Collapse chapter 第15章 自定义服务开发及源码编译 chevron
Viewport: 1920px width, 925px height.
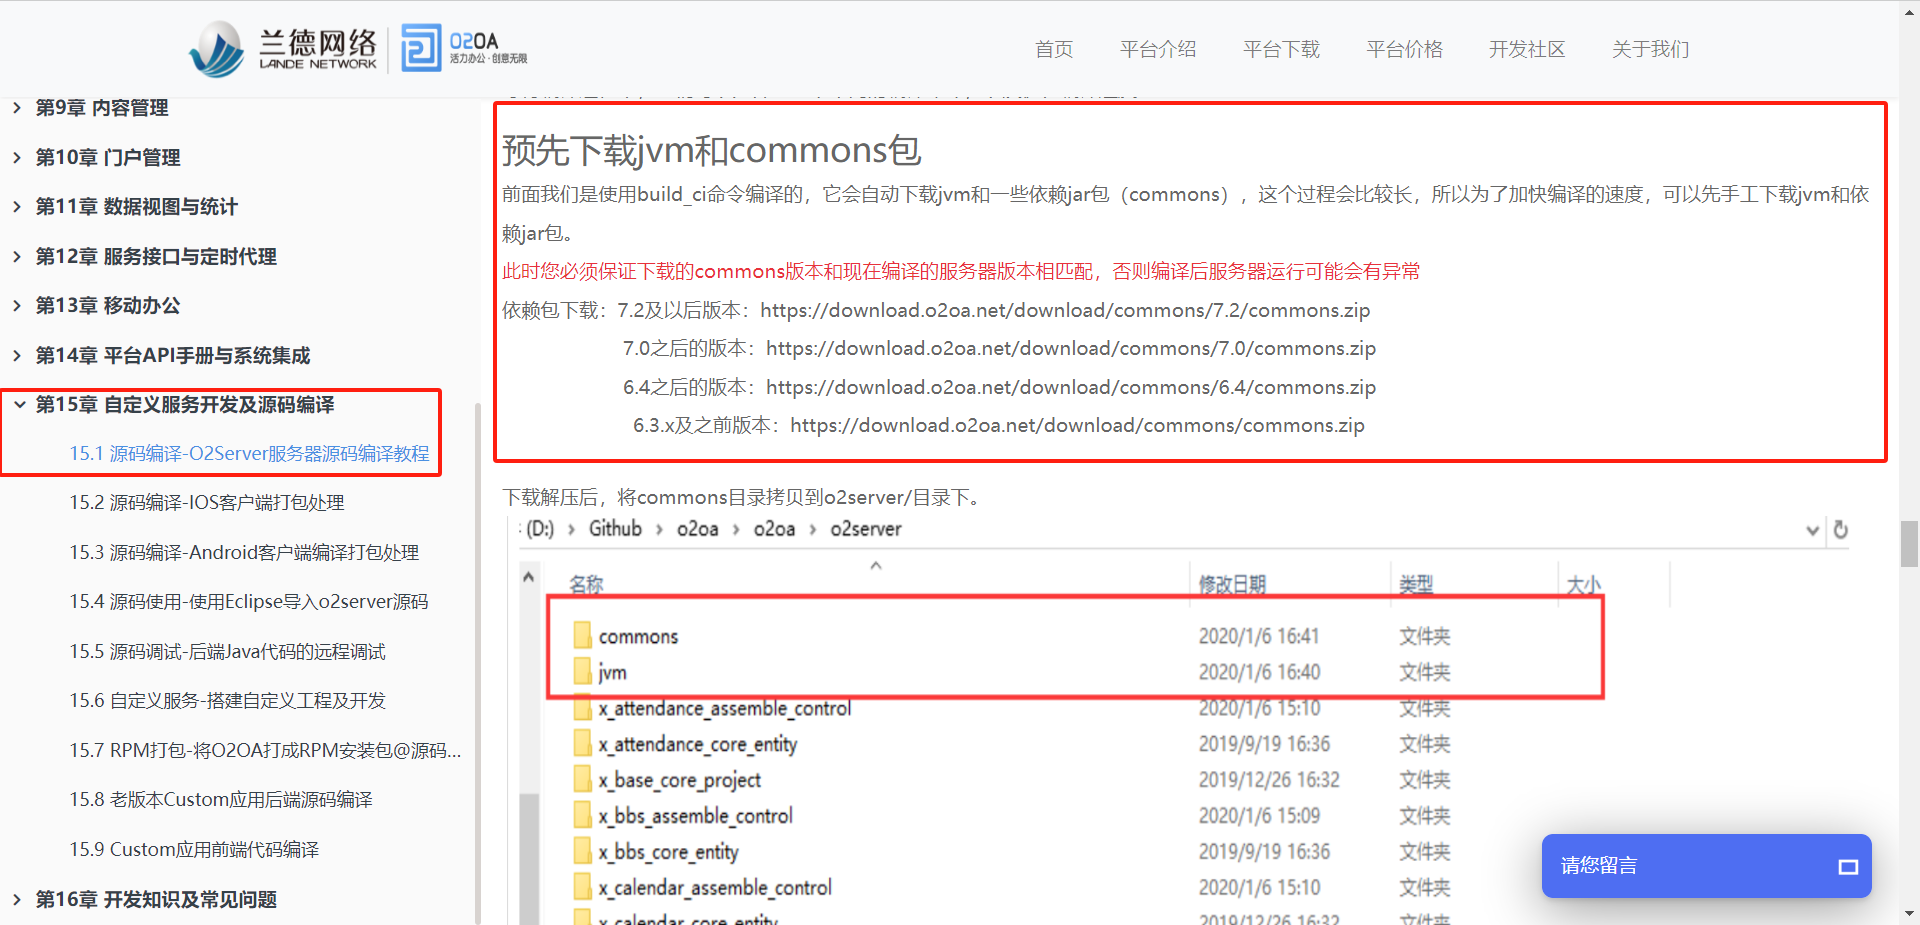[x=19, y=404]
